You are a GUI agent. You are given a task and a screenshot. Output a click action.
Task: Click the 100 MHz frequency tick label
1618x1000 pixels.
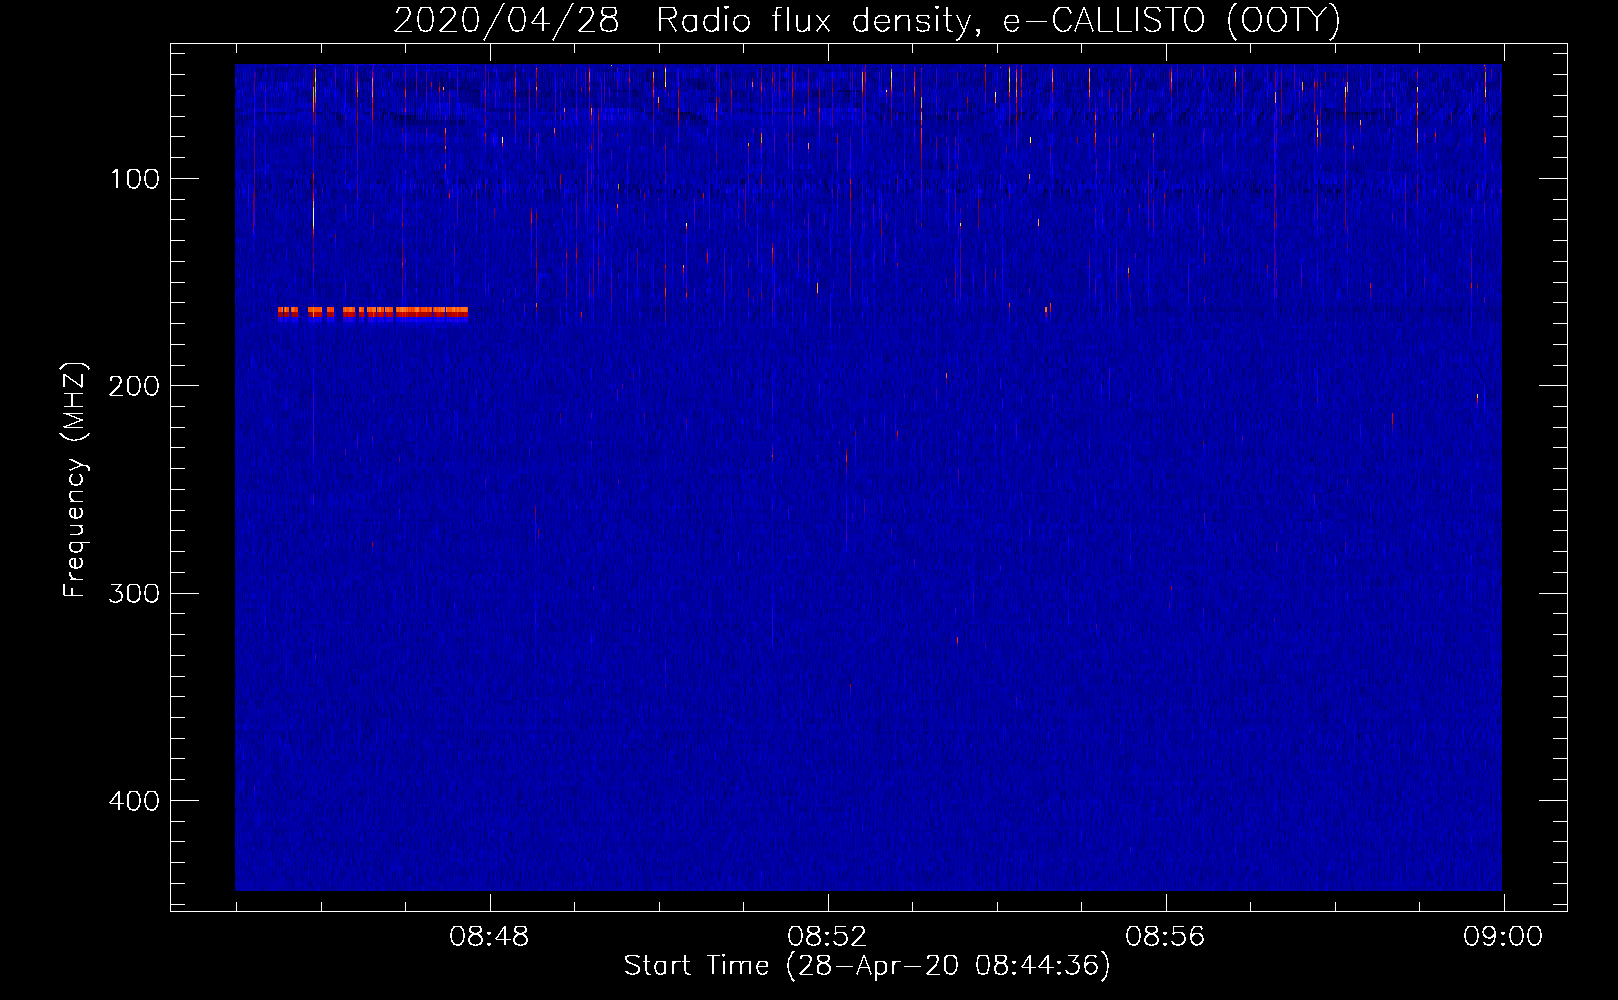click(135, 179)
